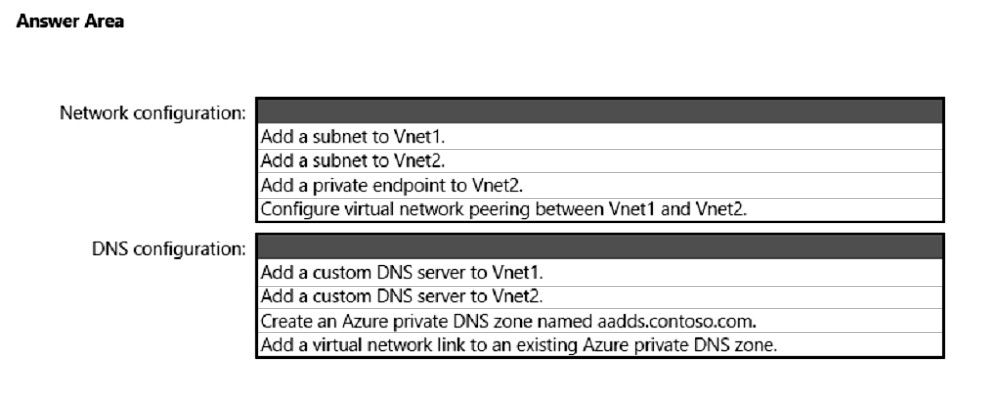
Task: Pick the Vnet1 custom DNS server answer
Action: click(x=599, y=273)
